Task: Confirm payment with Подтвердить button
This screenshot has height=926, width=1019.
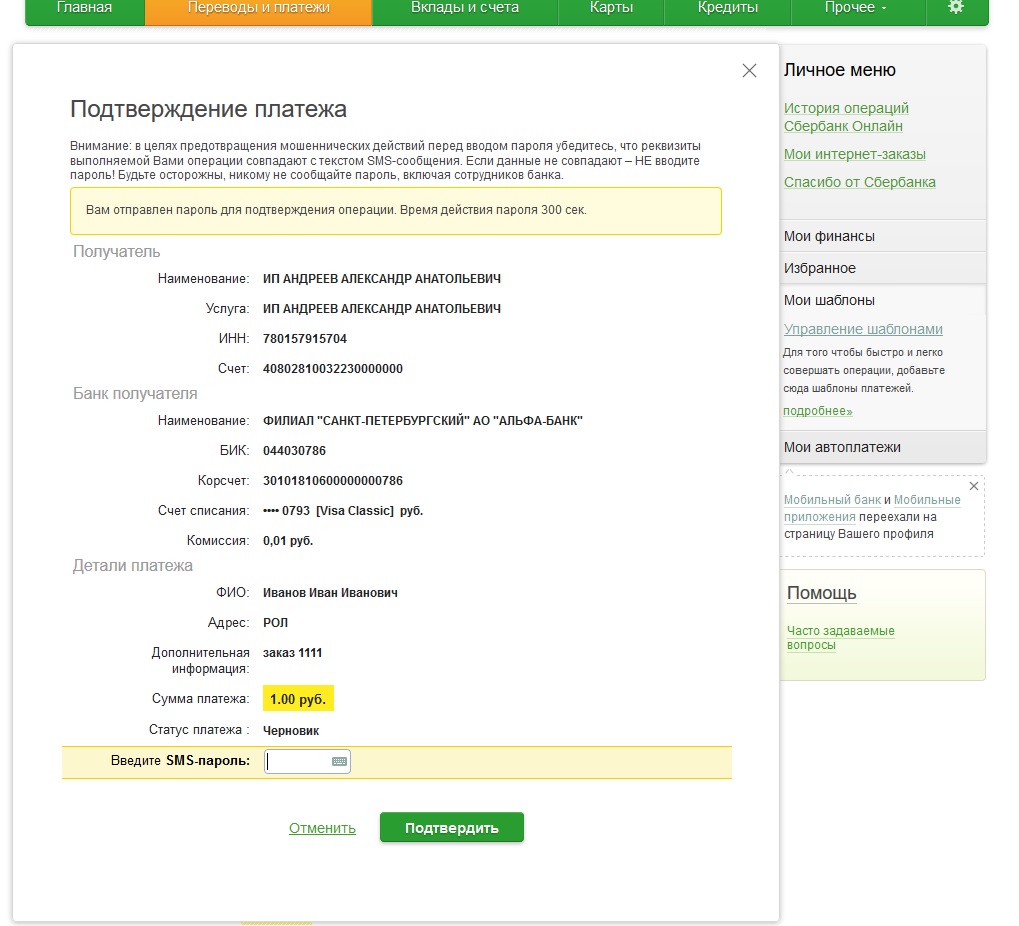Action: tap(452, 828)
